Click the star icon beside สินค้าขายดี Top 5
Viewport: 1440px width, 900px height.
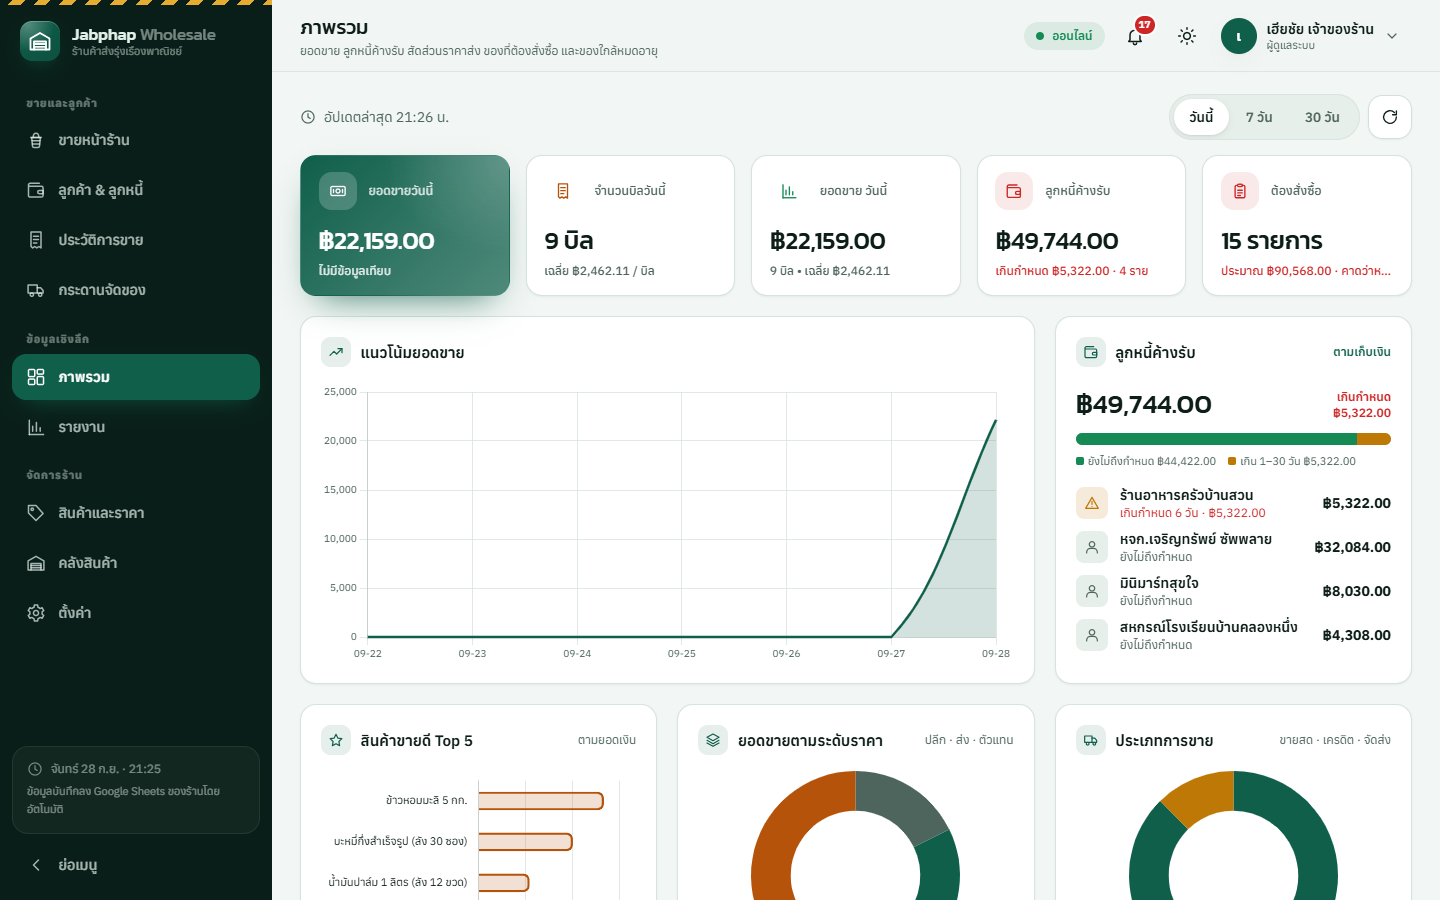tap(336, 740)
